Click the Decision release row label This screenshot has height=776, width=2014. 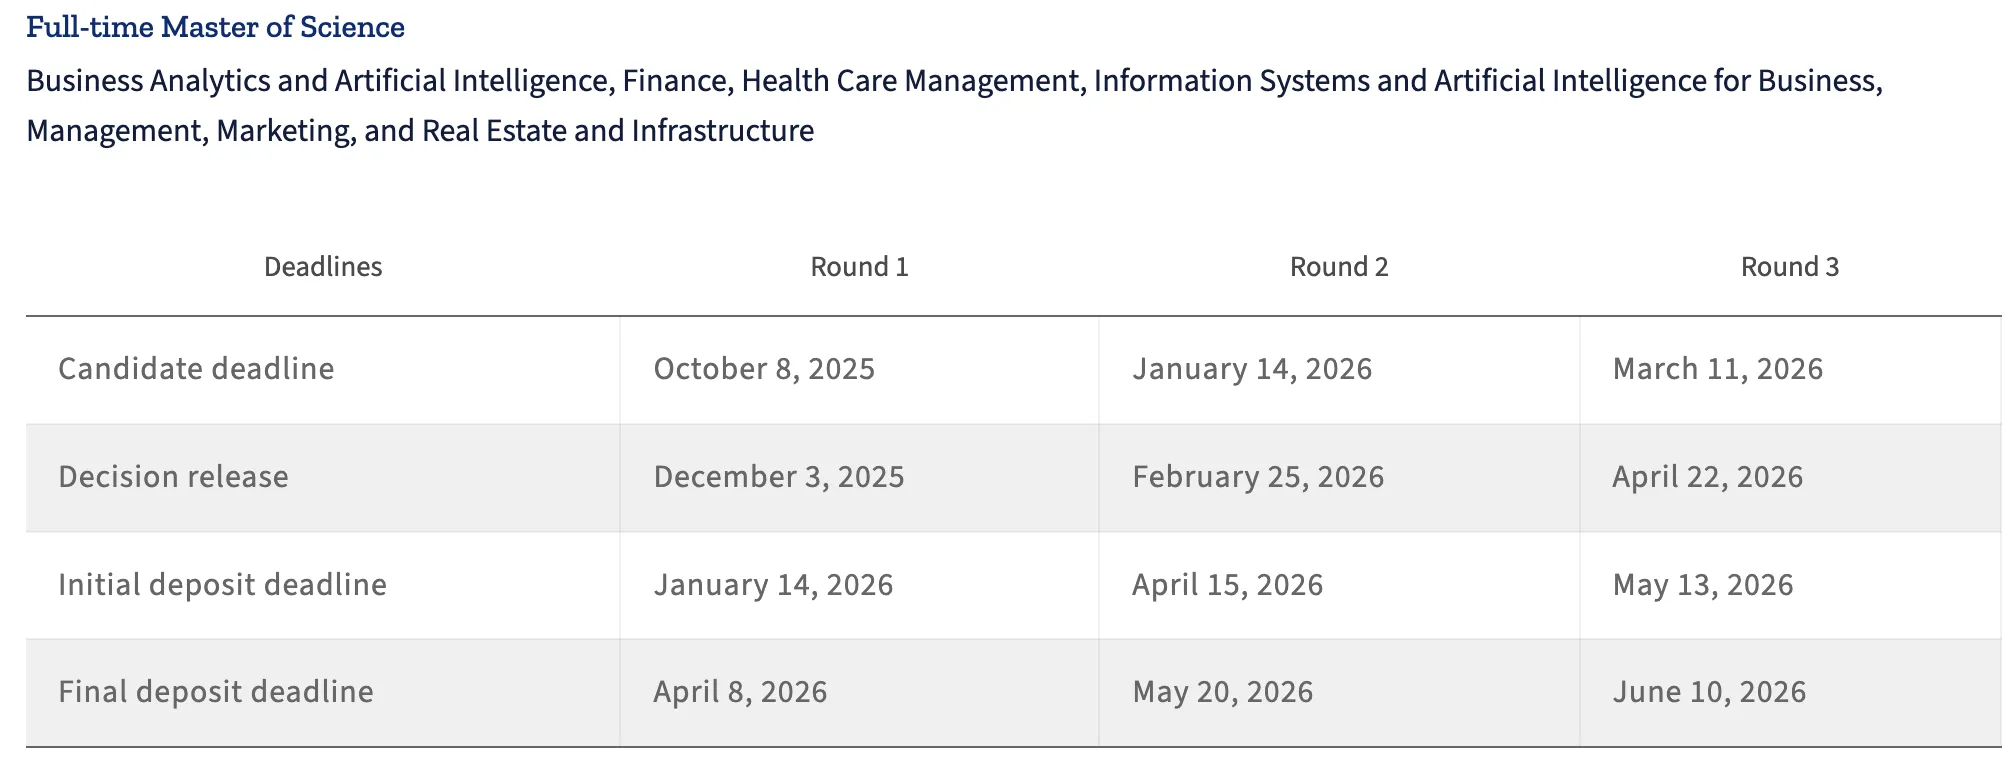[173, 477]
